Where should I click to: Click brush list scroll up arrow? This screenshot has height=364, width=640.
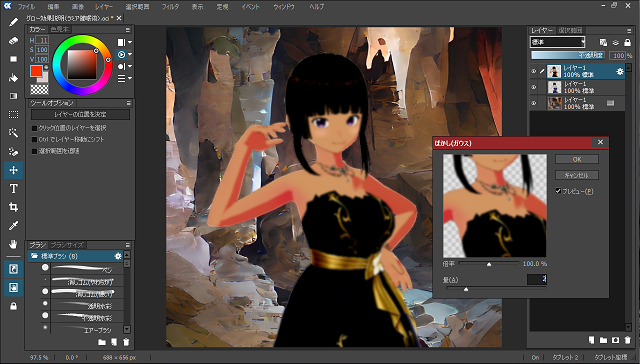coord(127,255)
